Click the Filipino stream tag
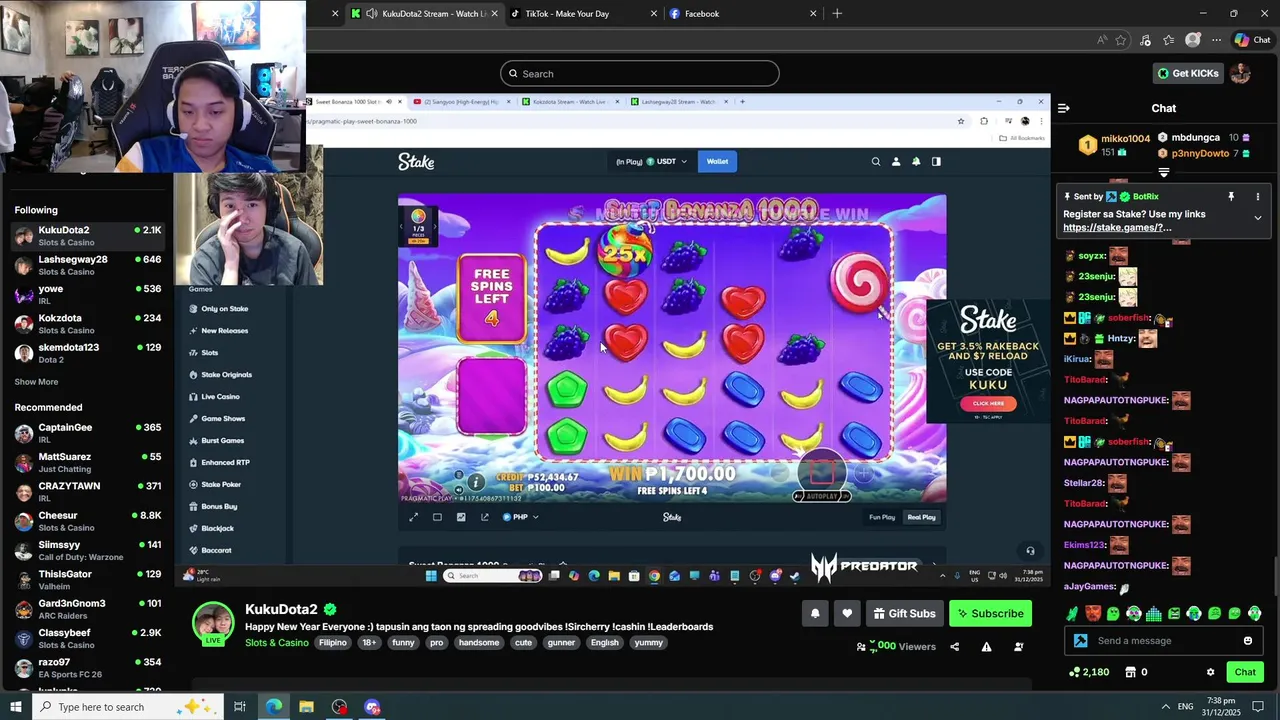The width and height of the screenshot is (1280, 720). coord(333,643)
